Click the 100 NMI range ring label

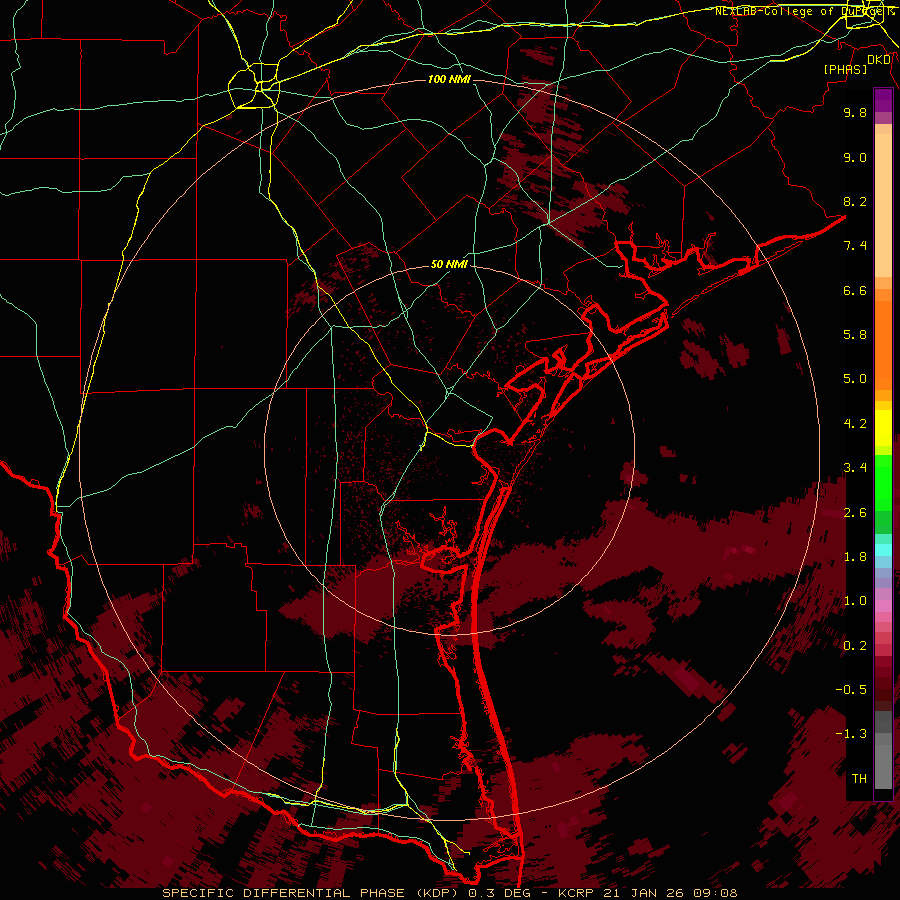coord(449,79)
